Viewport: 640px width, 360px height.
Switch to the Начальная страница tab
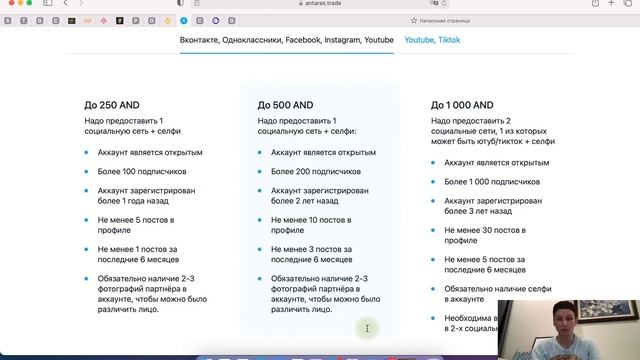(440, 20)
